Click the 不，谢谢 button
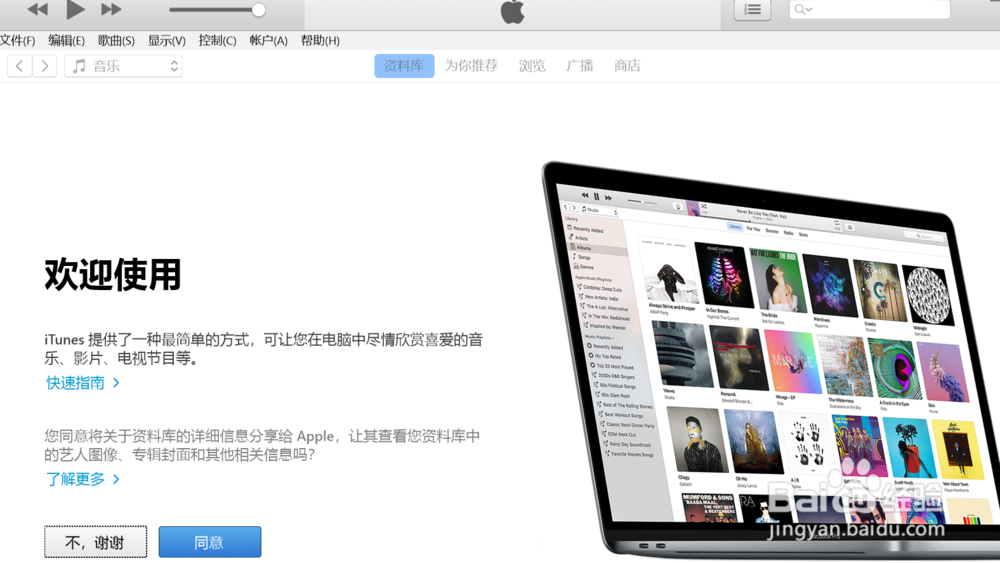The image size is (1000, 563). (x=96, y=542)
